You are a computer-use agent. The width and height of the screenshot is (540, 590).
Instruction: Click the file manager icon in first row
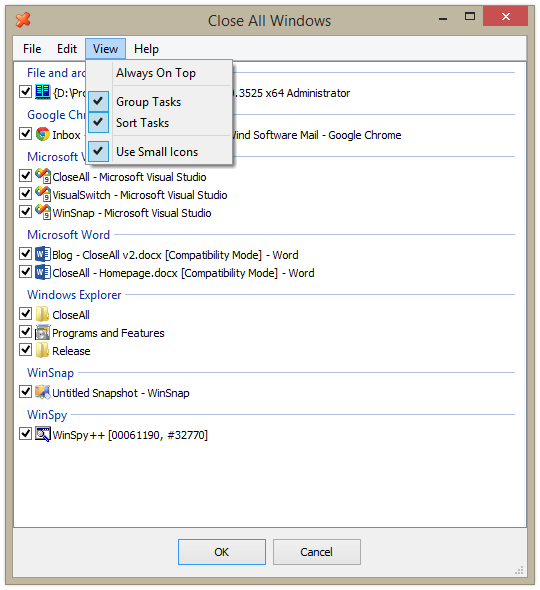tap(43, 92)
